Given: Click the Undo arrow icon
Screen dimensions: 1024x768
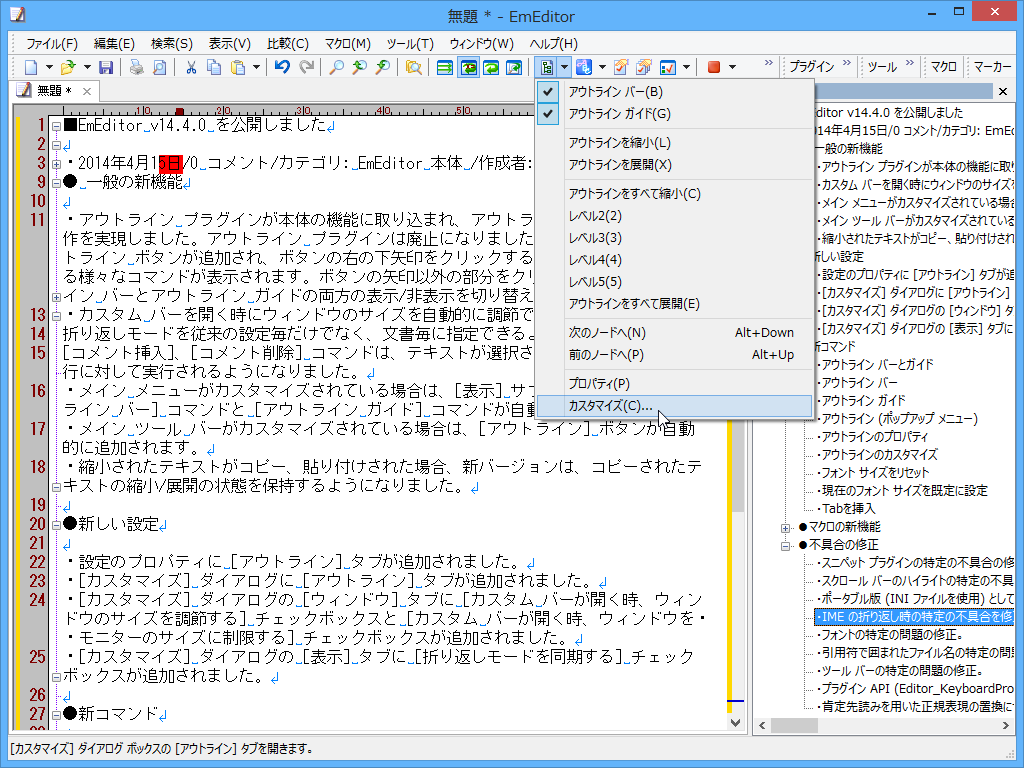Looking at the screenshot, I should click(282, 67).
